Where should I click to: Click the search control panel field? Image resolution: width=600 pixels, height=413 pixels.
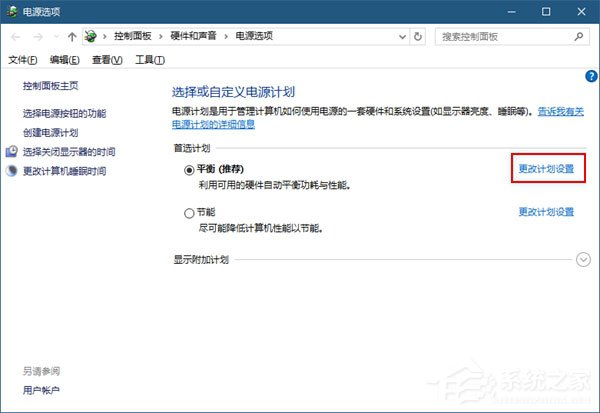point(512,37)
